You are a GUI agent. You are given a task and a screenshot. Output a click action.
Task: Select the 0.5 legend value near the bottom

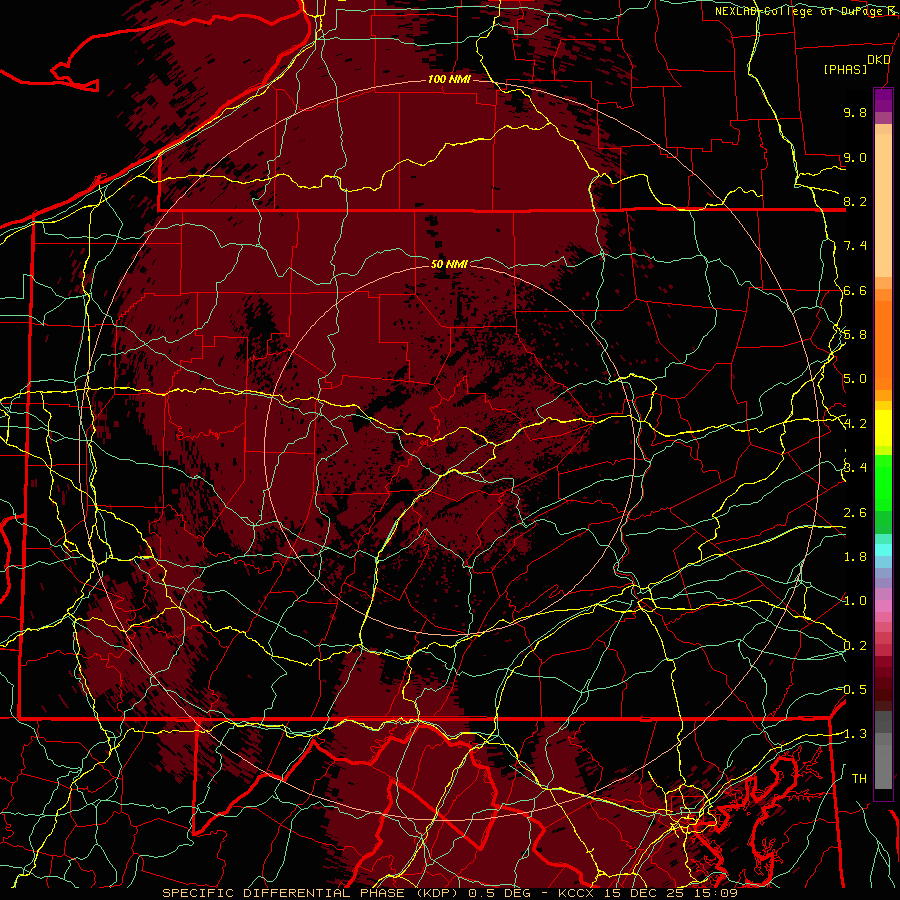tap(855, 690)
